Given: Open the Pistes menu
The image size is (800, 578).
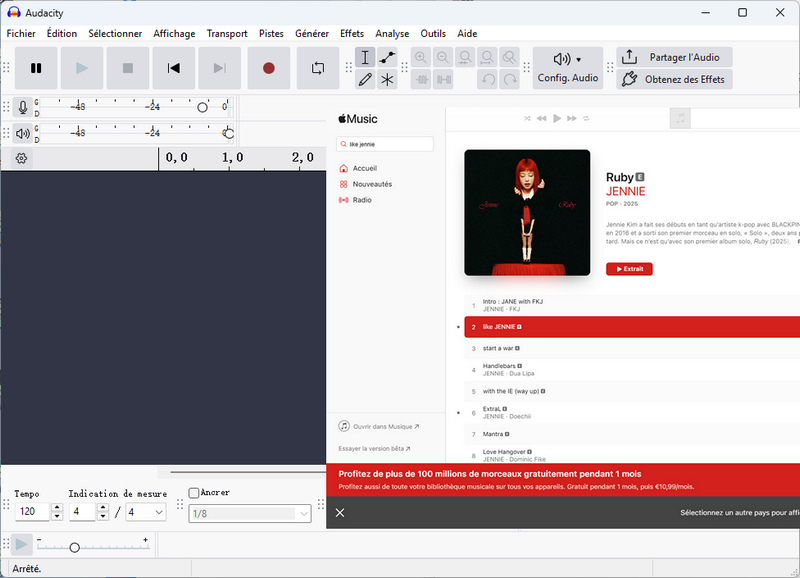Looking at the screenshot, I should click(271, 33).
